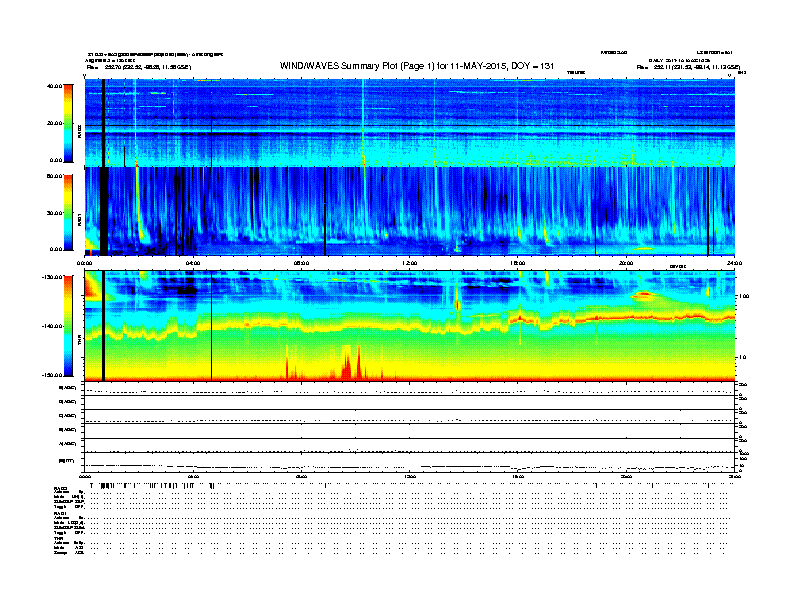Click the 12:00 label under the line plots
This screenshot has width=792, height=612.
pos(410,476)
